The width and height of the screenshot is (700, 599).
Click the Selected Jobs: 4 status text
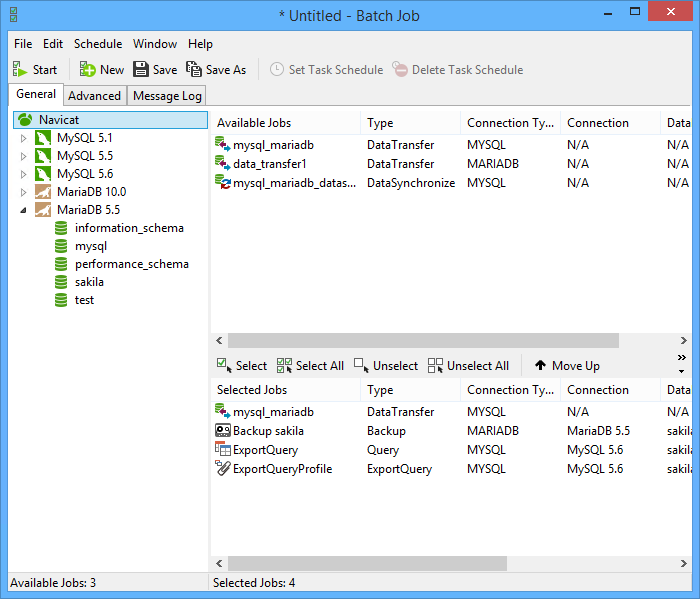tap(254, 582)
